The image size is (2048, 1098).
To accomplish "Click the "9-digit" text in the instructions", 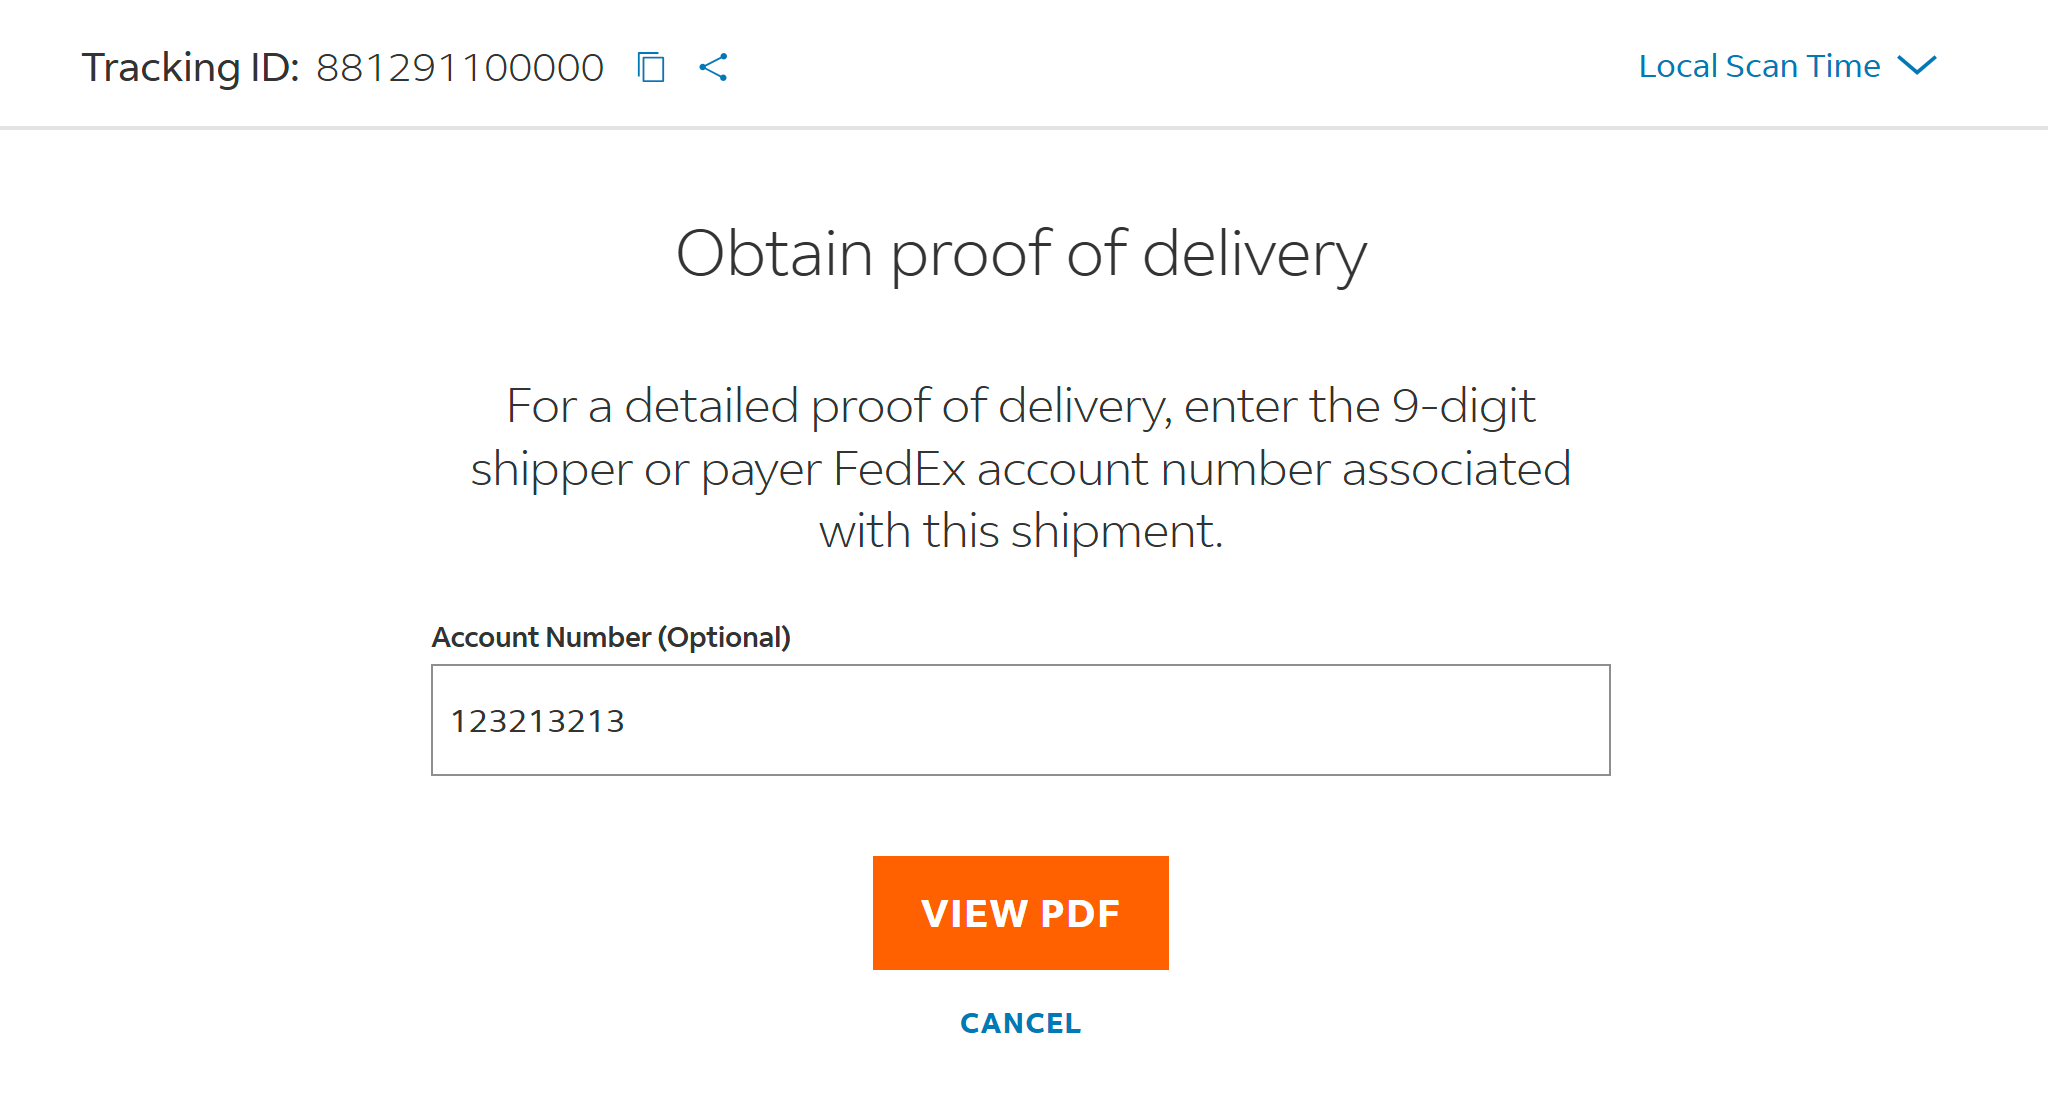I will point(1463,406).
